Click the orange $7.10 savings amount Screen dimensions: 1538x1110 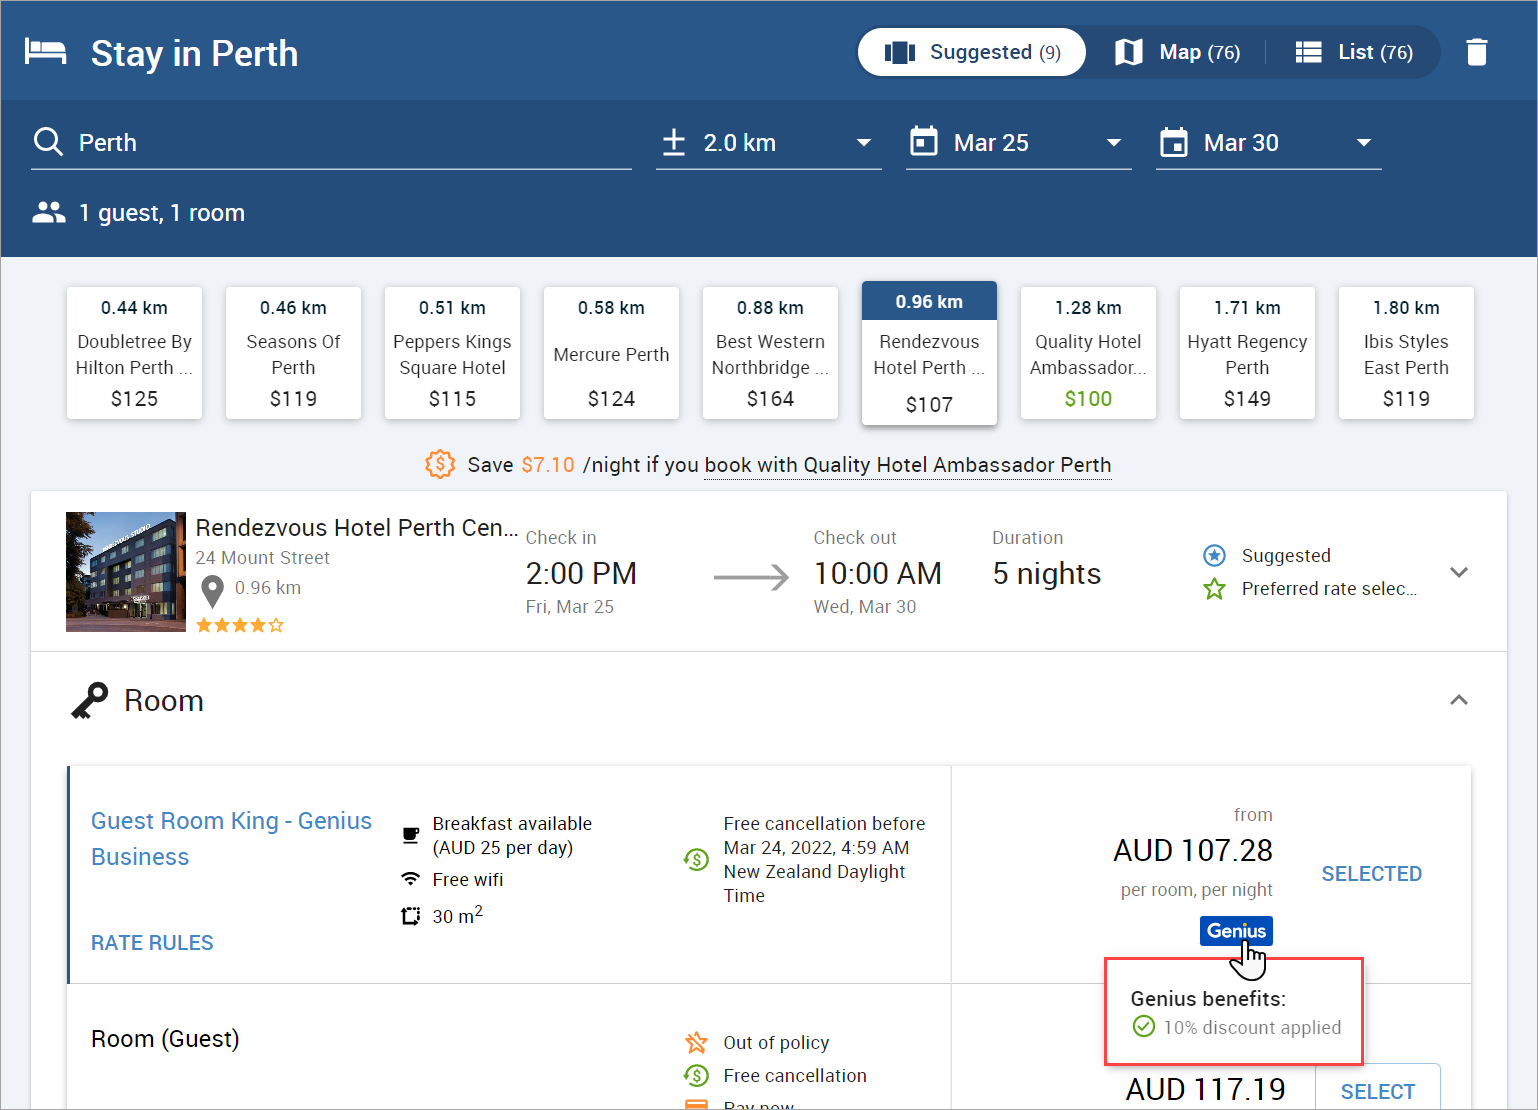click(x=548, y=465)
